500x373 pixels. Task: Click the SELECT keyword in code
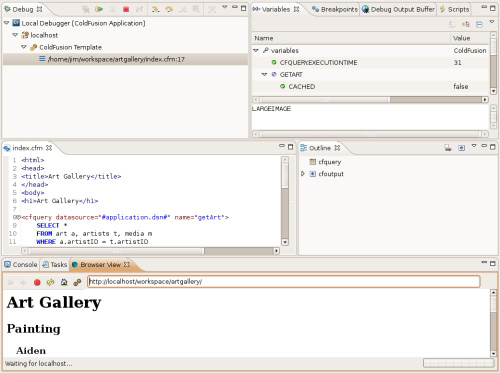coord(48,225)
